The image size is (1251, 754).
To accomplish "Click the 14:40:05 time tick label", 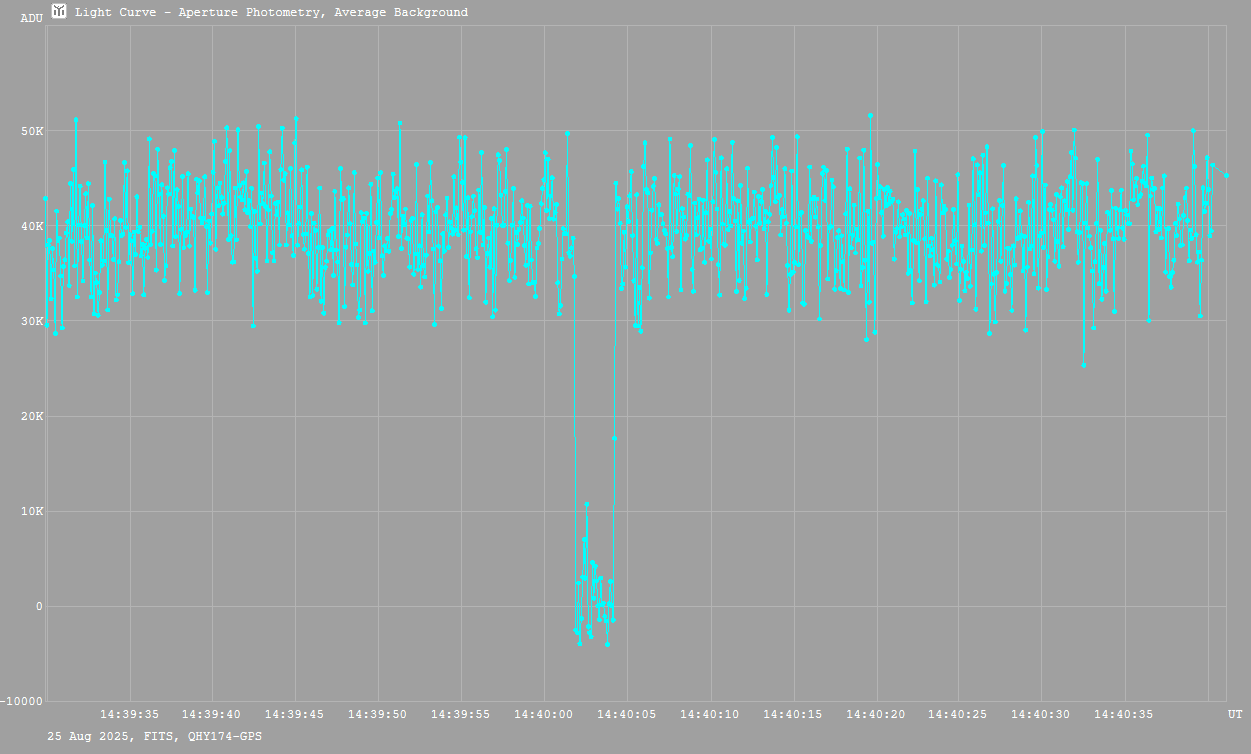I will 627,714.
